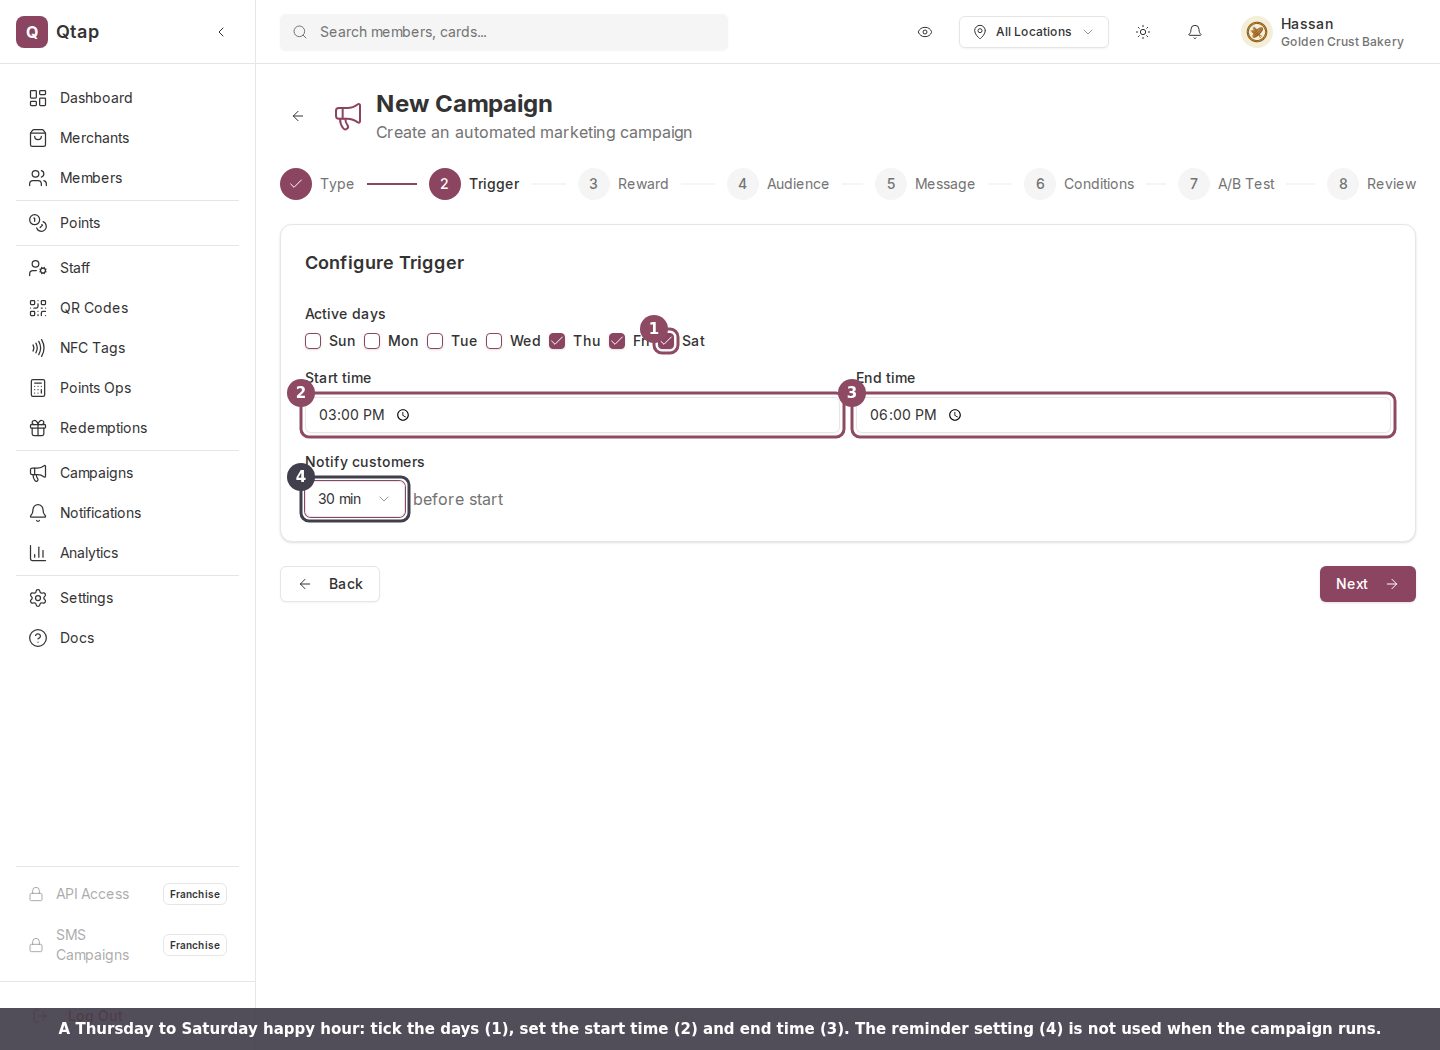Open notifications bell in the header
Viewport: 1440px width, 1050px height.
[1195, 32]
